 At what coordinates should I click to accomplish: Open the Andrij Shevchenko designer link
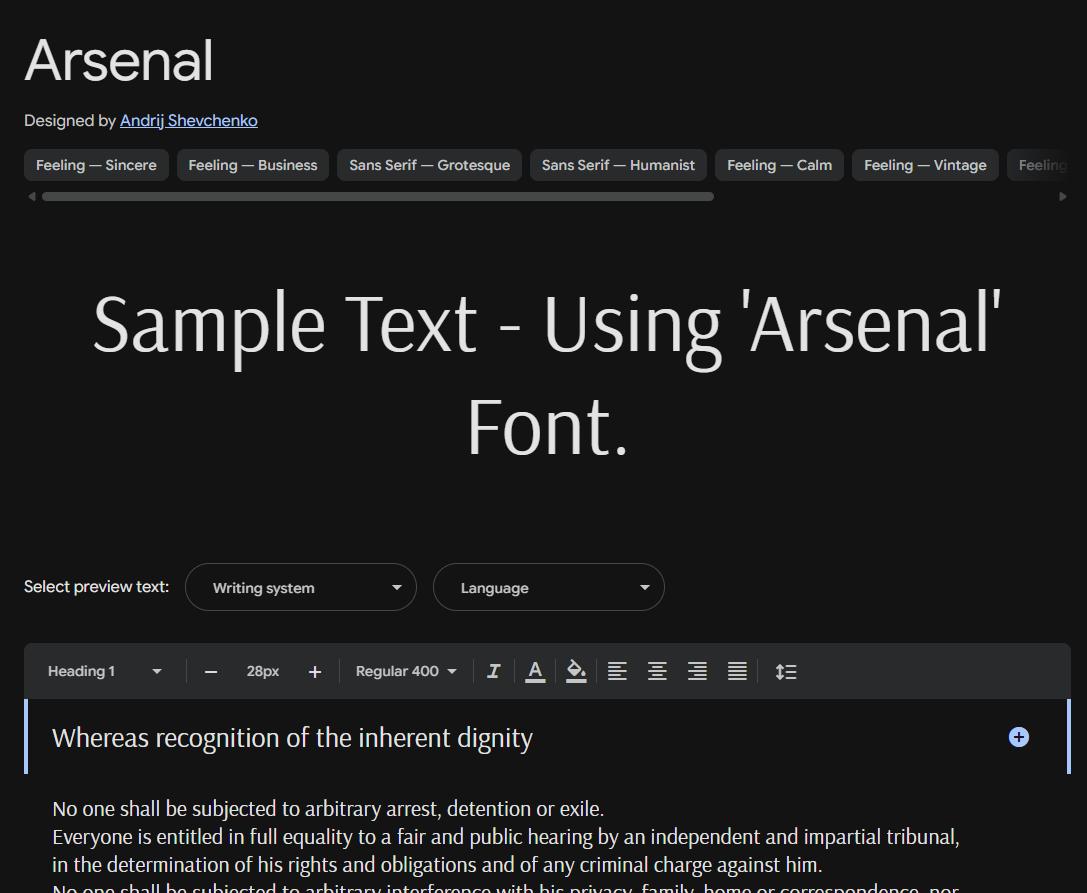(189, 121)
